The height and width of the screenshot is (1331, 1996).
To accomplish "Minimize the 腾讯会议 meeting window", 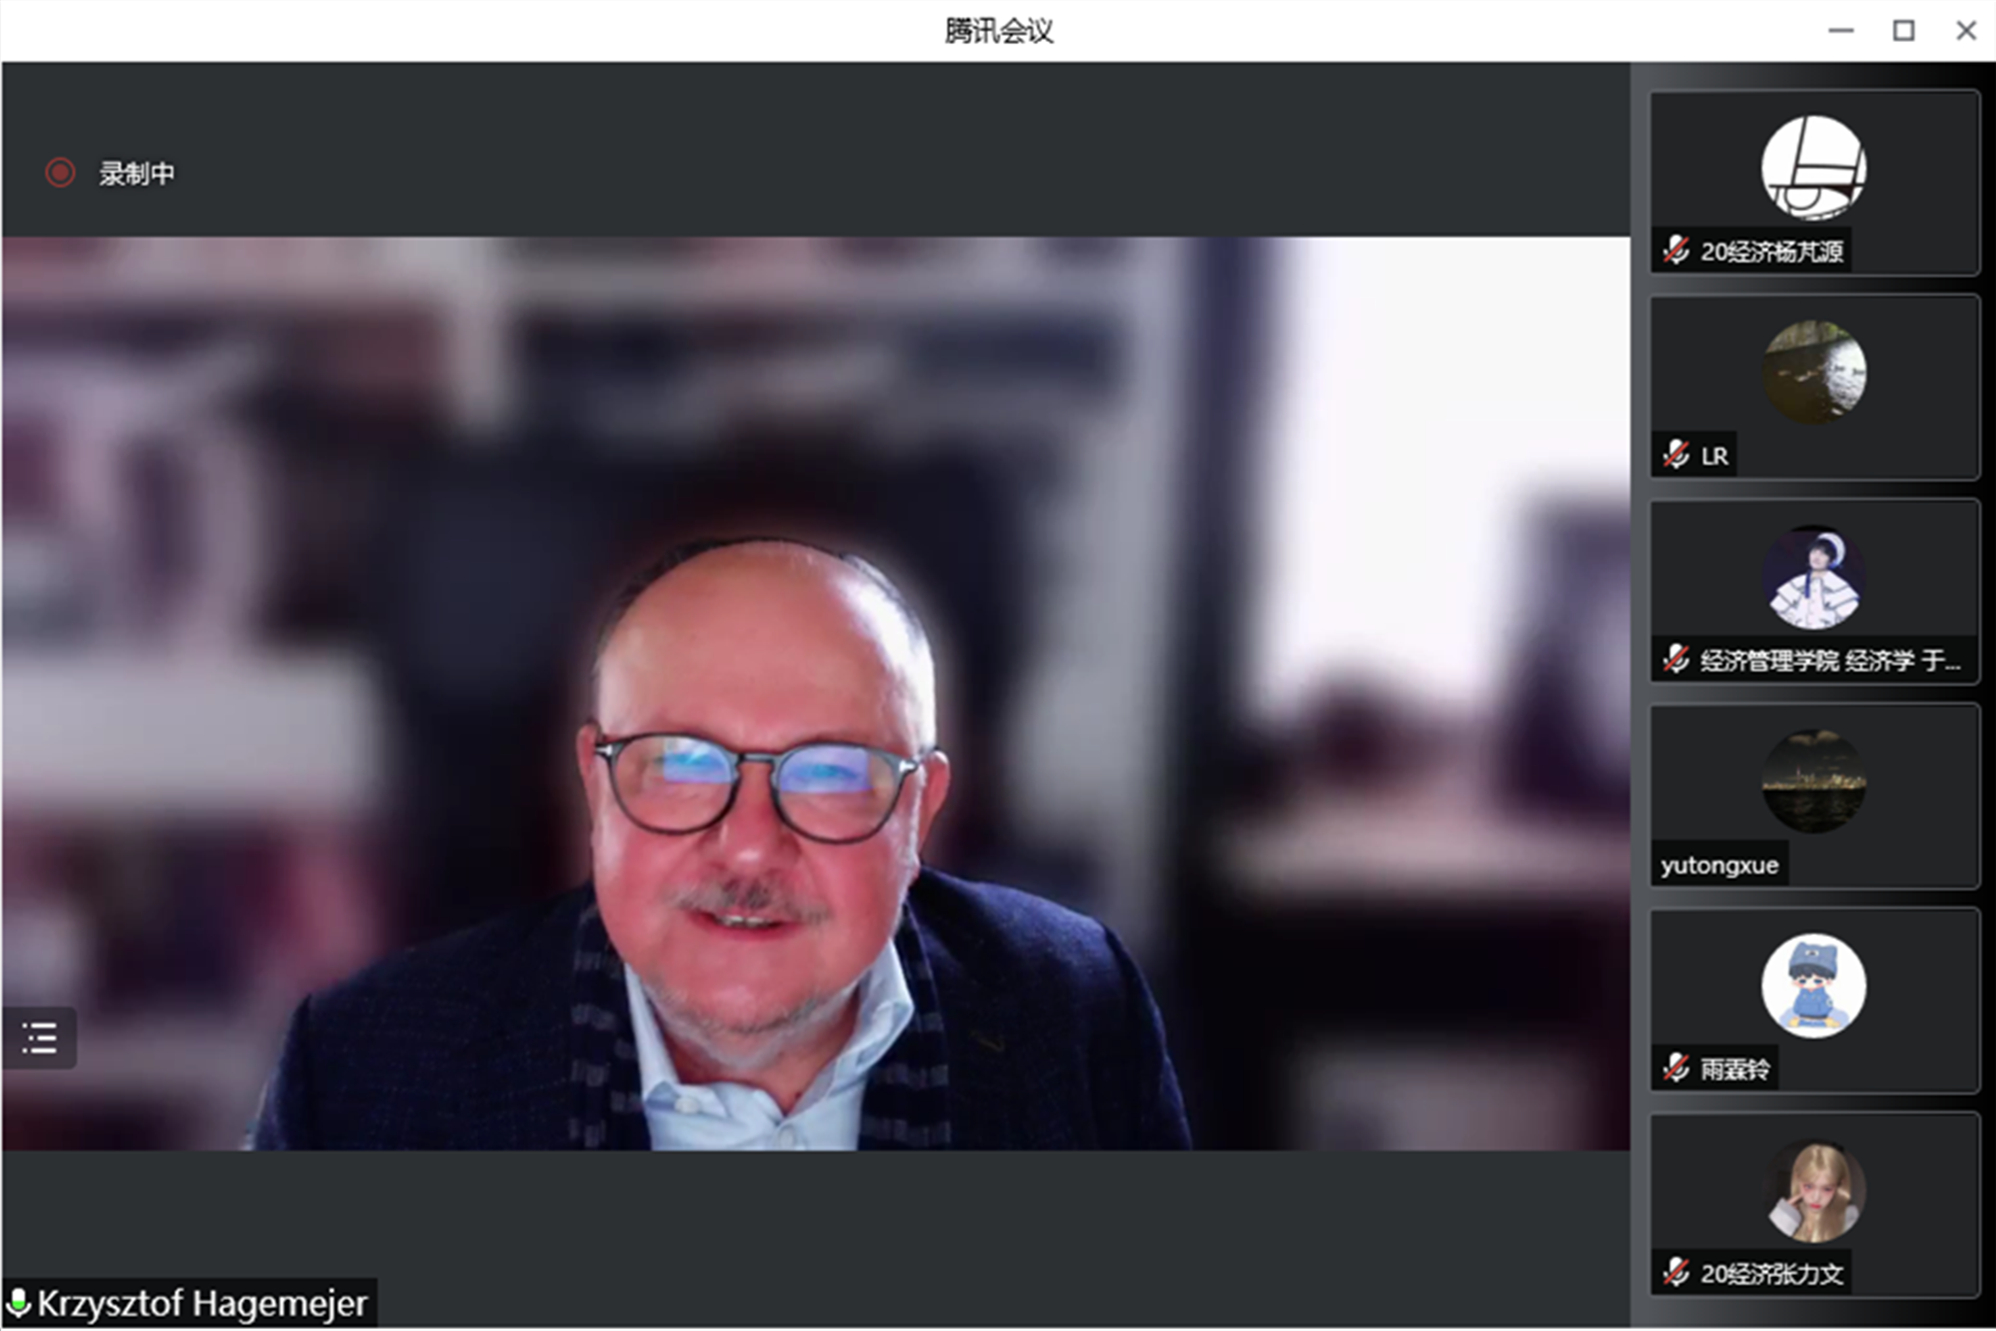I will 1841,31.
